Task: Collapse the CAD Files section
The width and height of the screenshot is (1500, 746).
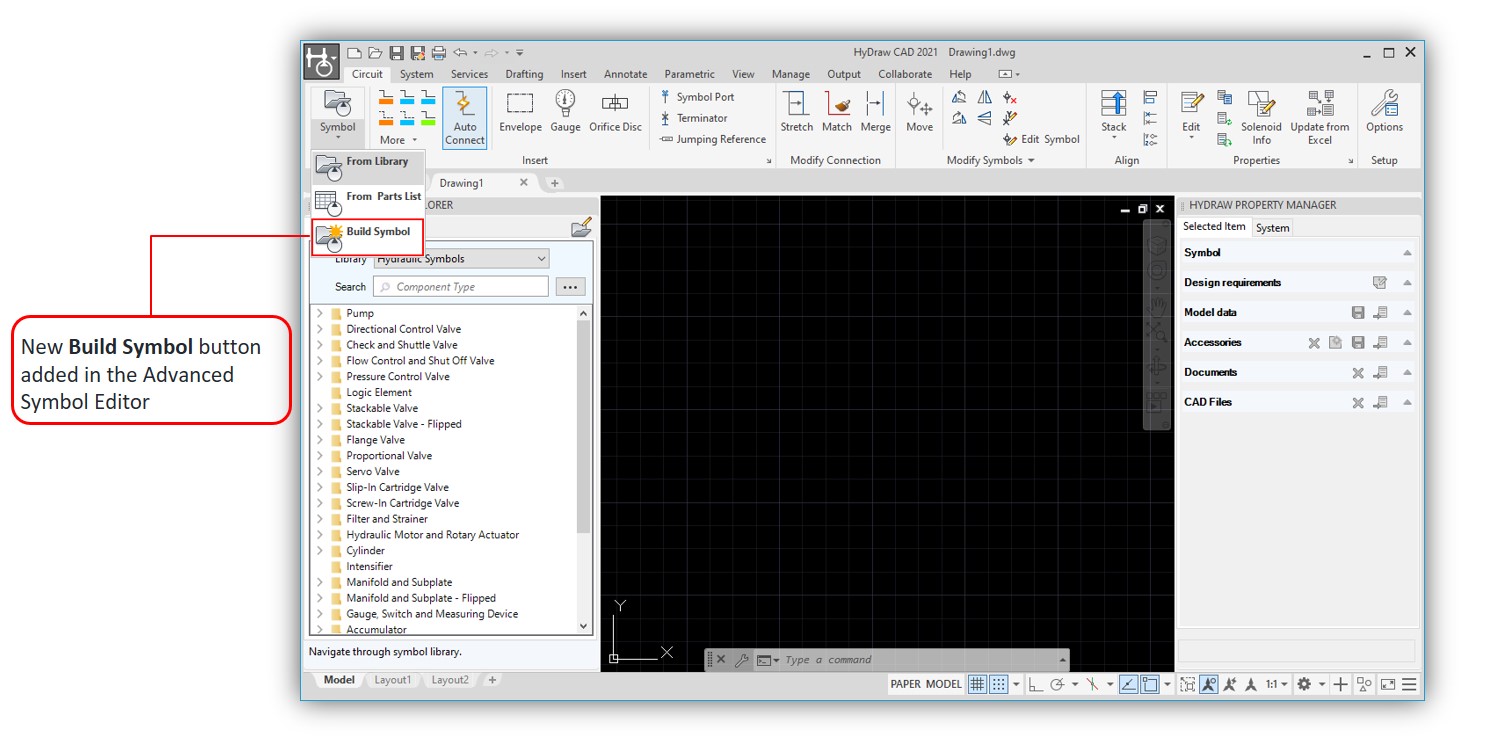Action: 1407,403
